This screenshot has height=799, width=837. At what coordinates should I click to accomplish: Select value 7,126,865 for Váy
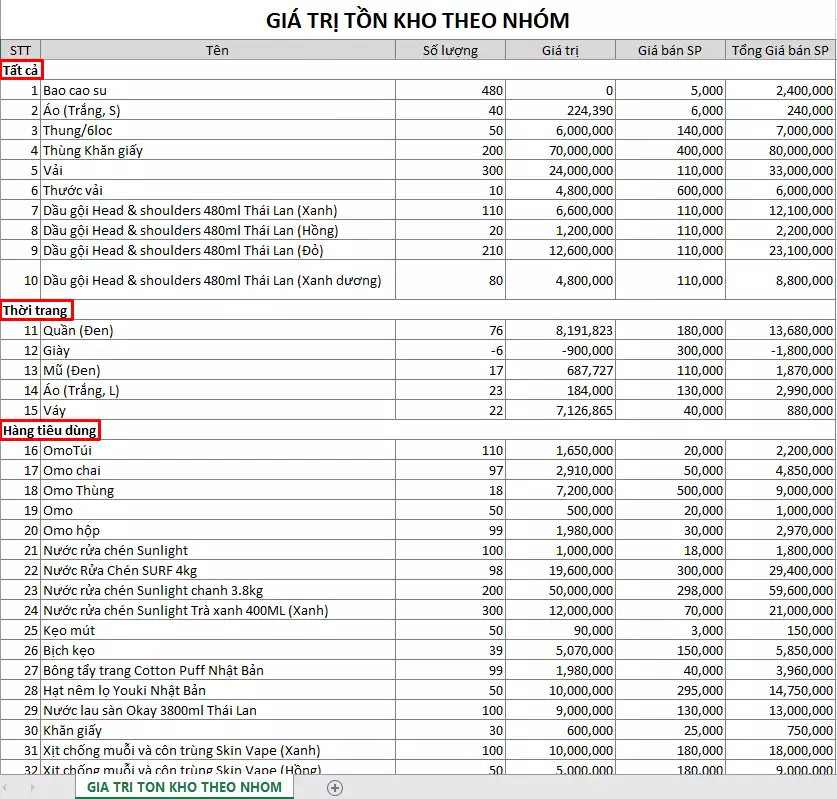click(560, 410)
